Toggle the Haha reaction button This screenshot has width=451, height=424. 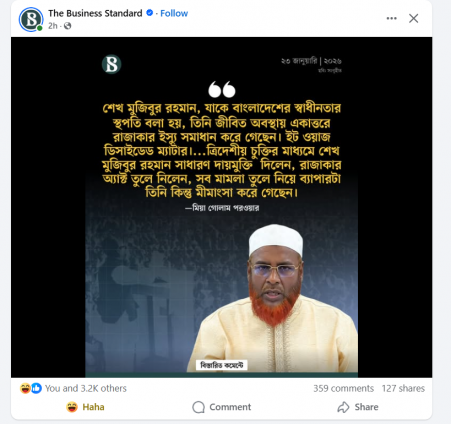[x=85, y=407]
